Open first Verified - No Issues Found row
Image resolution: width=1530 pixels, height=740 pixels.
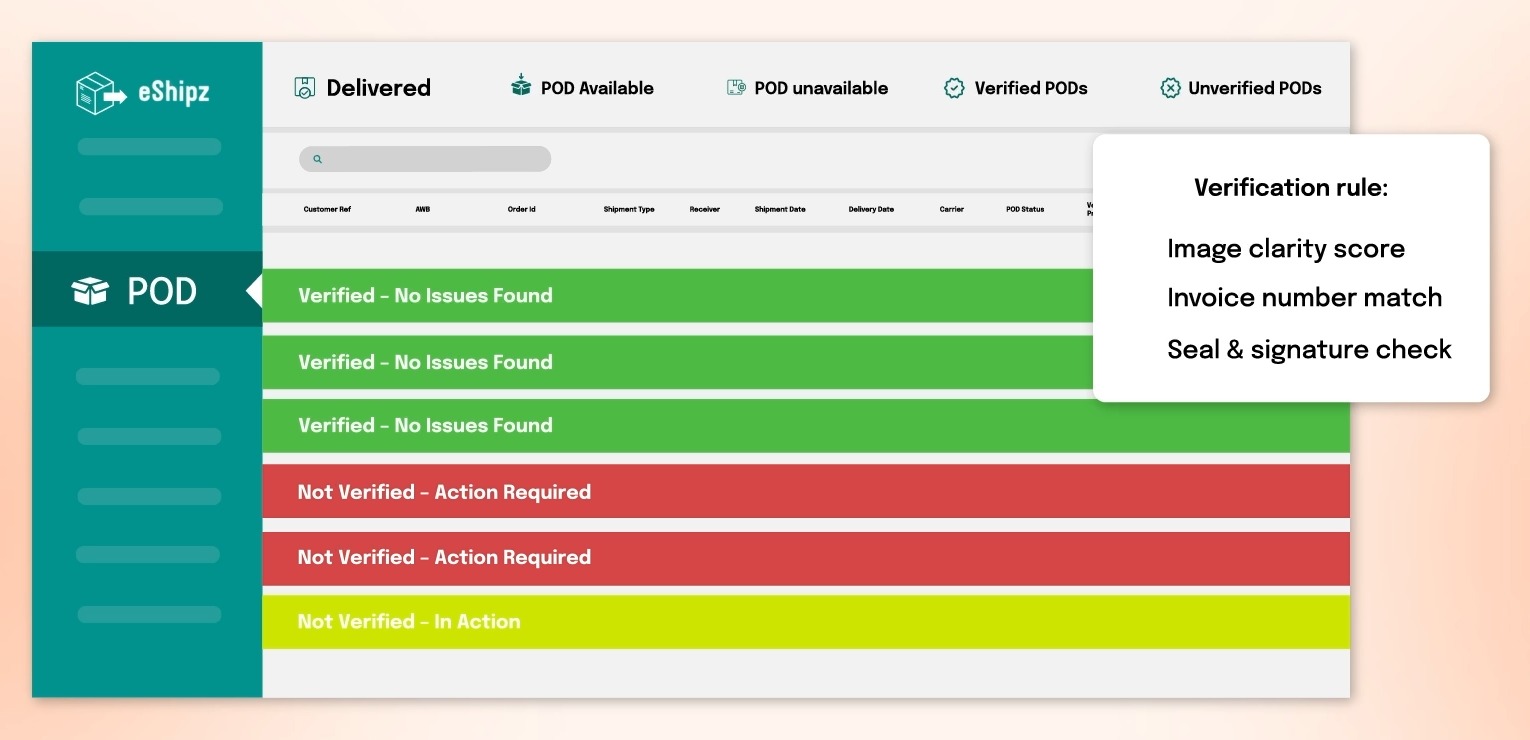[x=425, y=296]
